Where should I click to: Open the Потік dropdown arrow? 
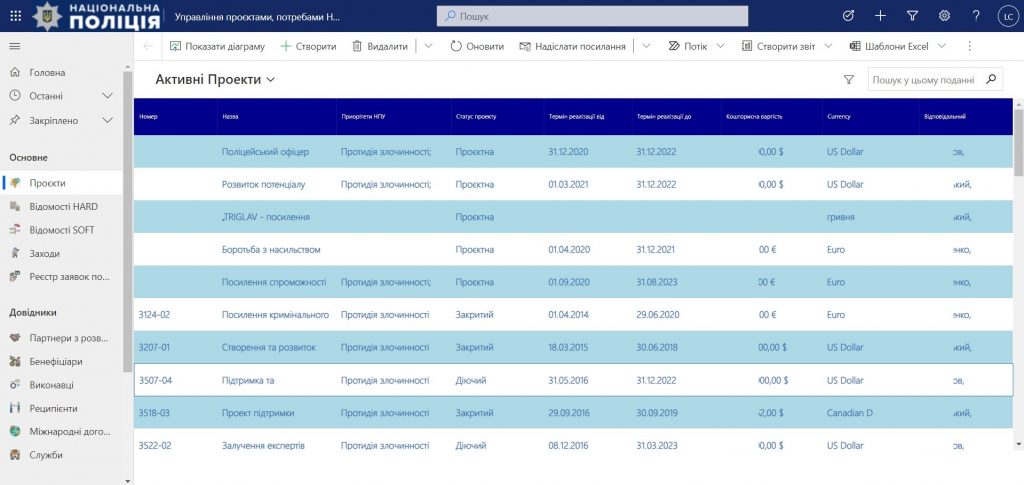coord(720,46)
